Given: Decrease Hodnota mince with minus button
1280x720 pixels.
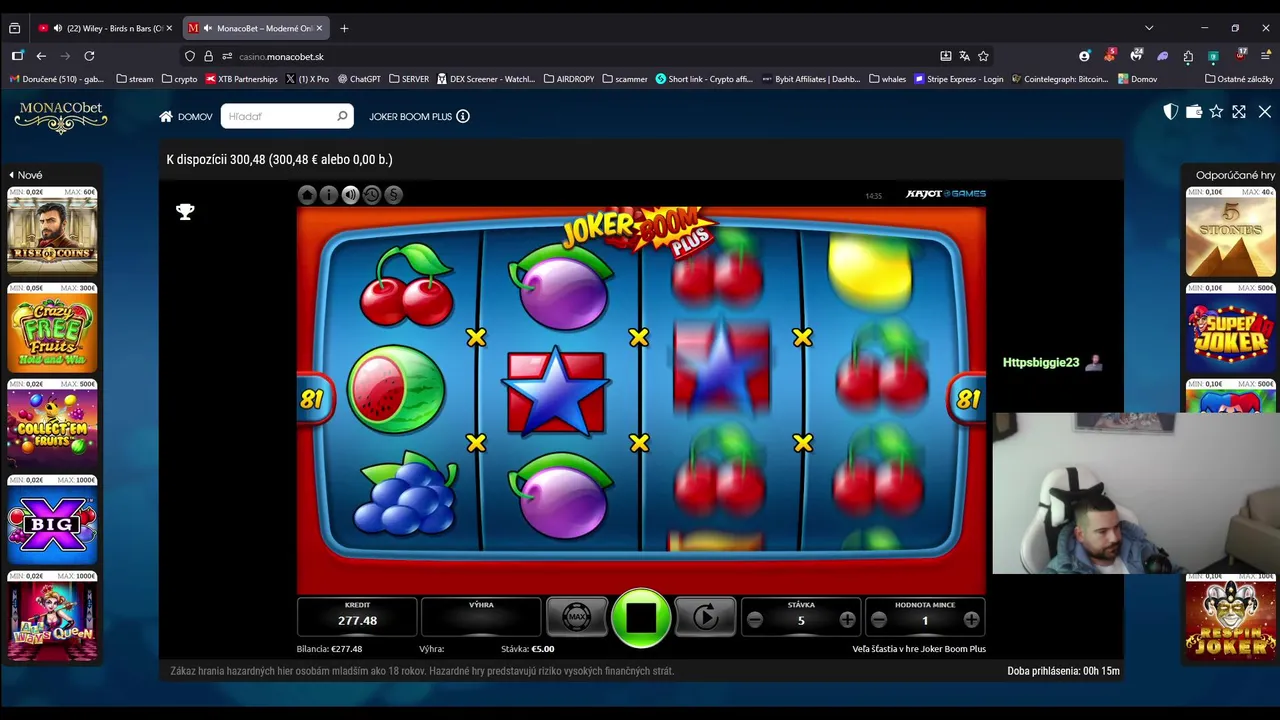Looking at the screenshot, I should point(879,620).
